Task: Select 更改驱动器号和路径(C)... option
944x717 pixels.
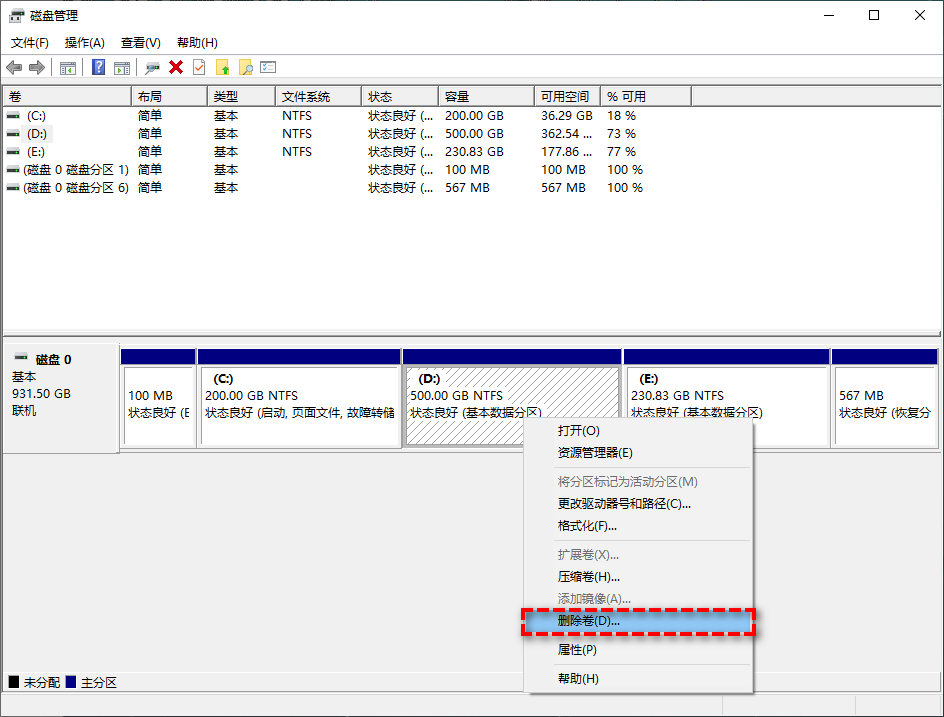Action: click(x=623, y=504)
